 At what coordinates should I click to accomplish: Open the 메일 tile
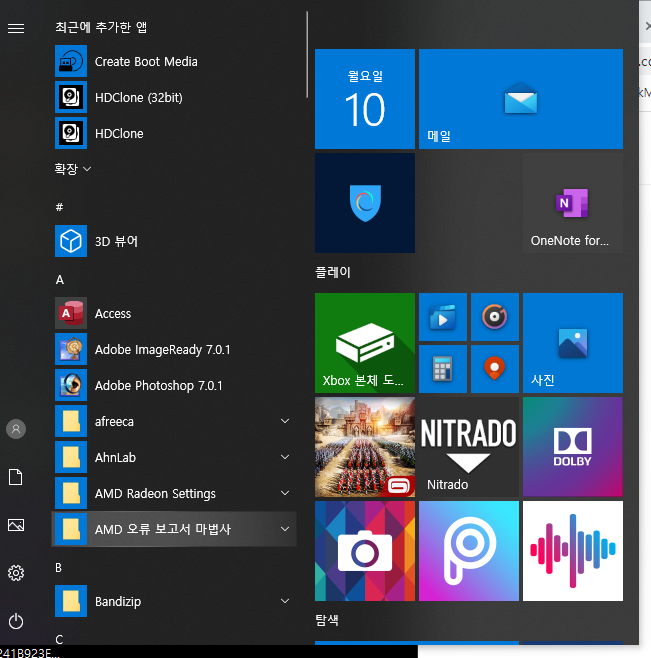coord(521,99)
